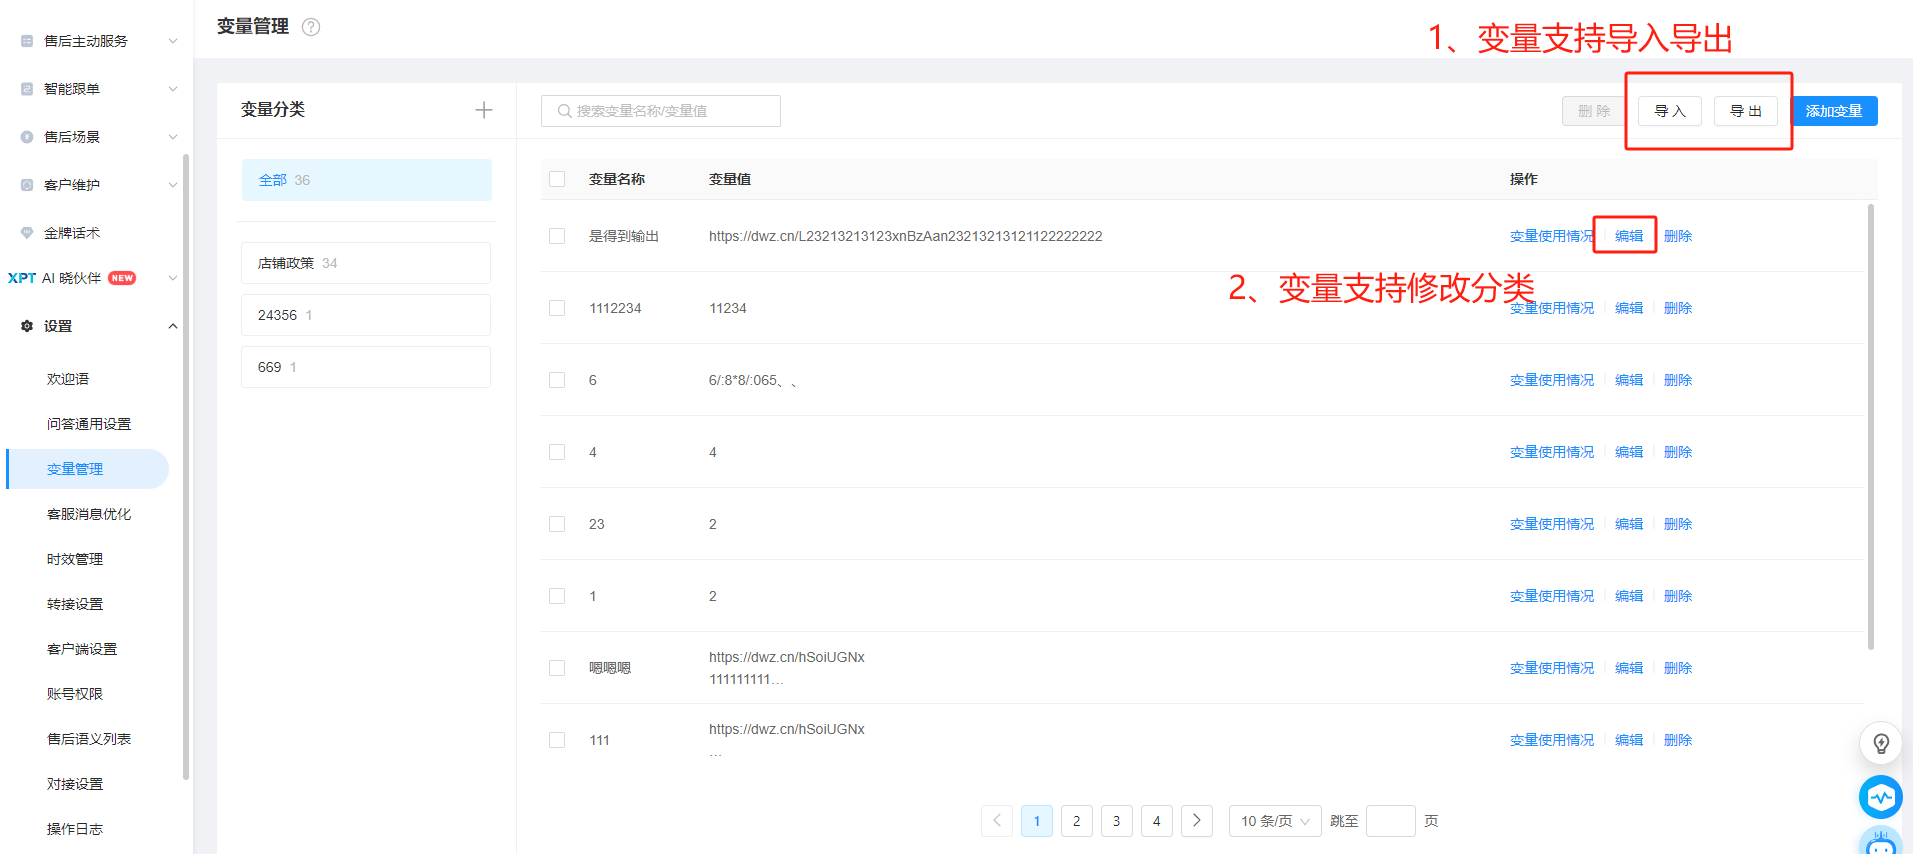Focus the 搜索变量名称/变量值 search field

[661, 111]
